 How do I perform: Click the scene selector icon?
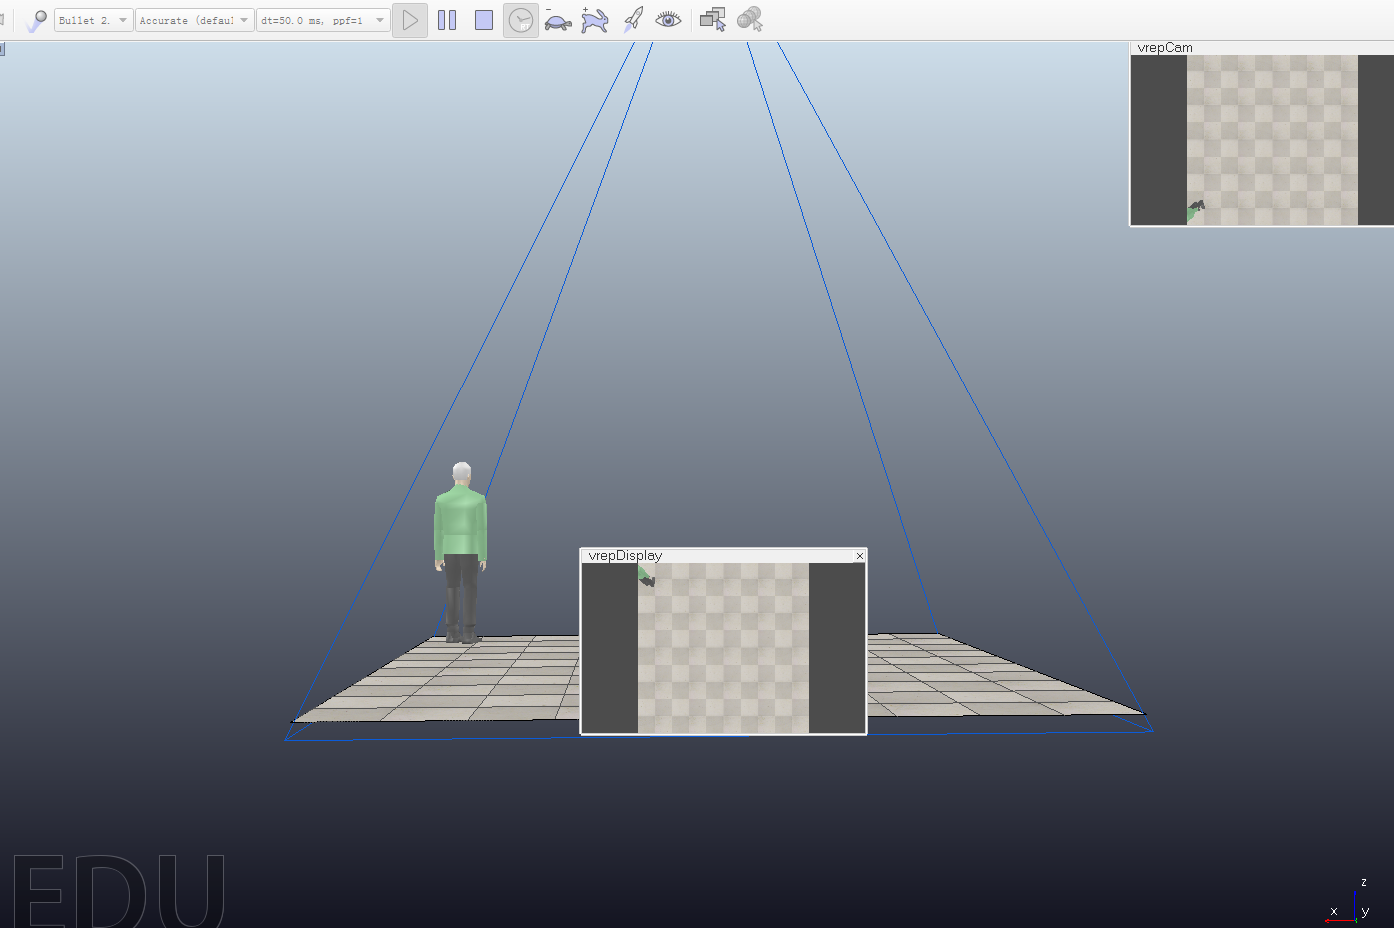point(750,20)
